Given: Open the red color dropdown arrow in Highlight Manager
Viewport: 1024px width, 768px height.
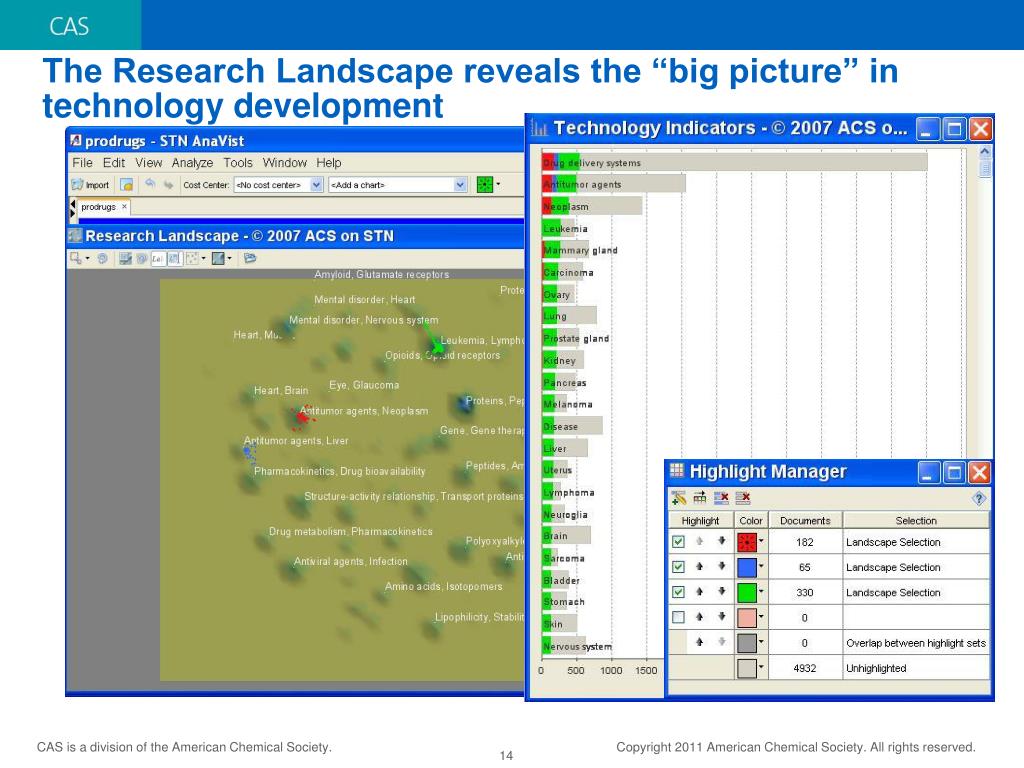Looking at the screenshot, I should [x=761, y=541].
